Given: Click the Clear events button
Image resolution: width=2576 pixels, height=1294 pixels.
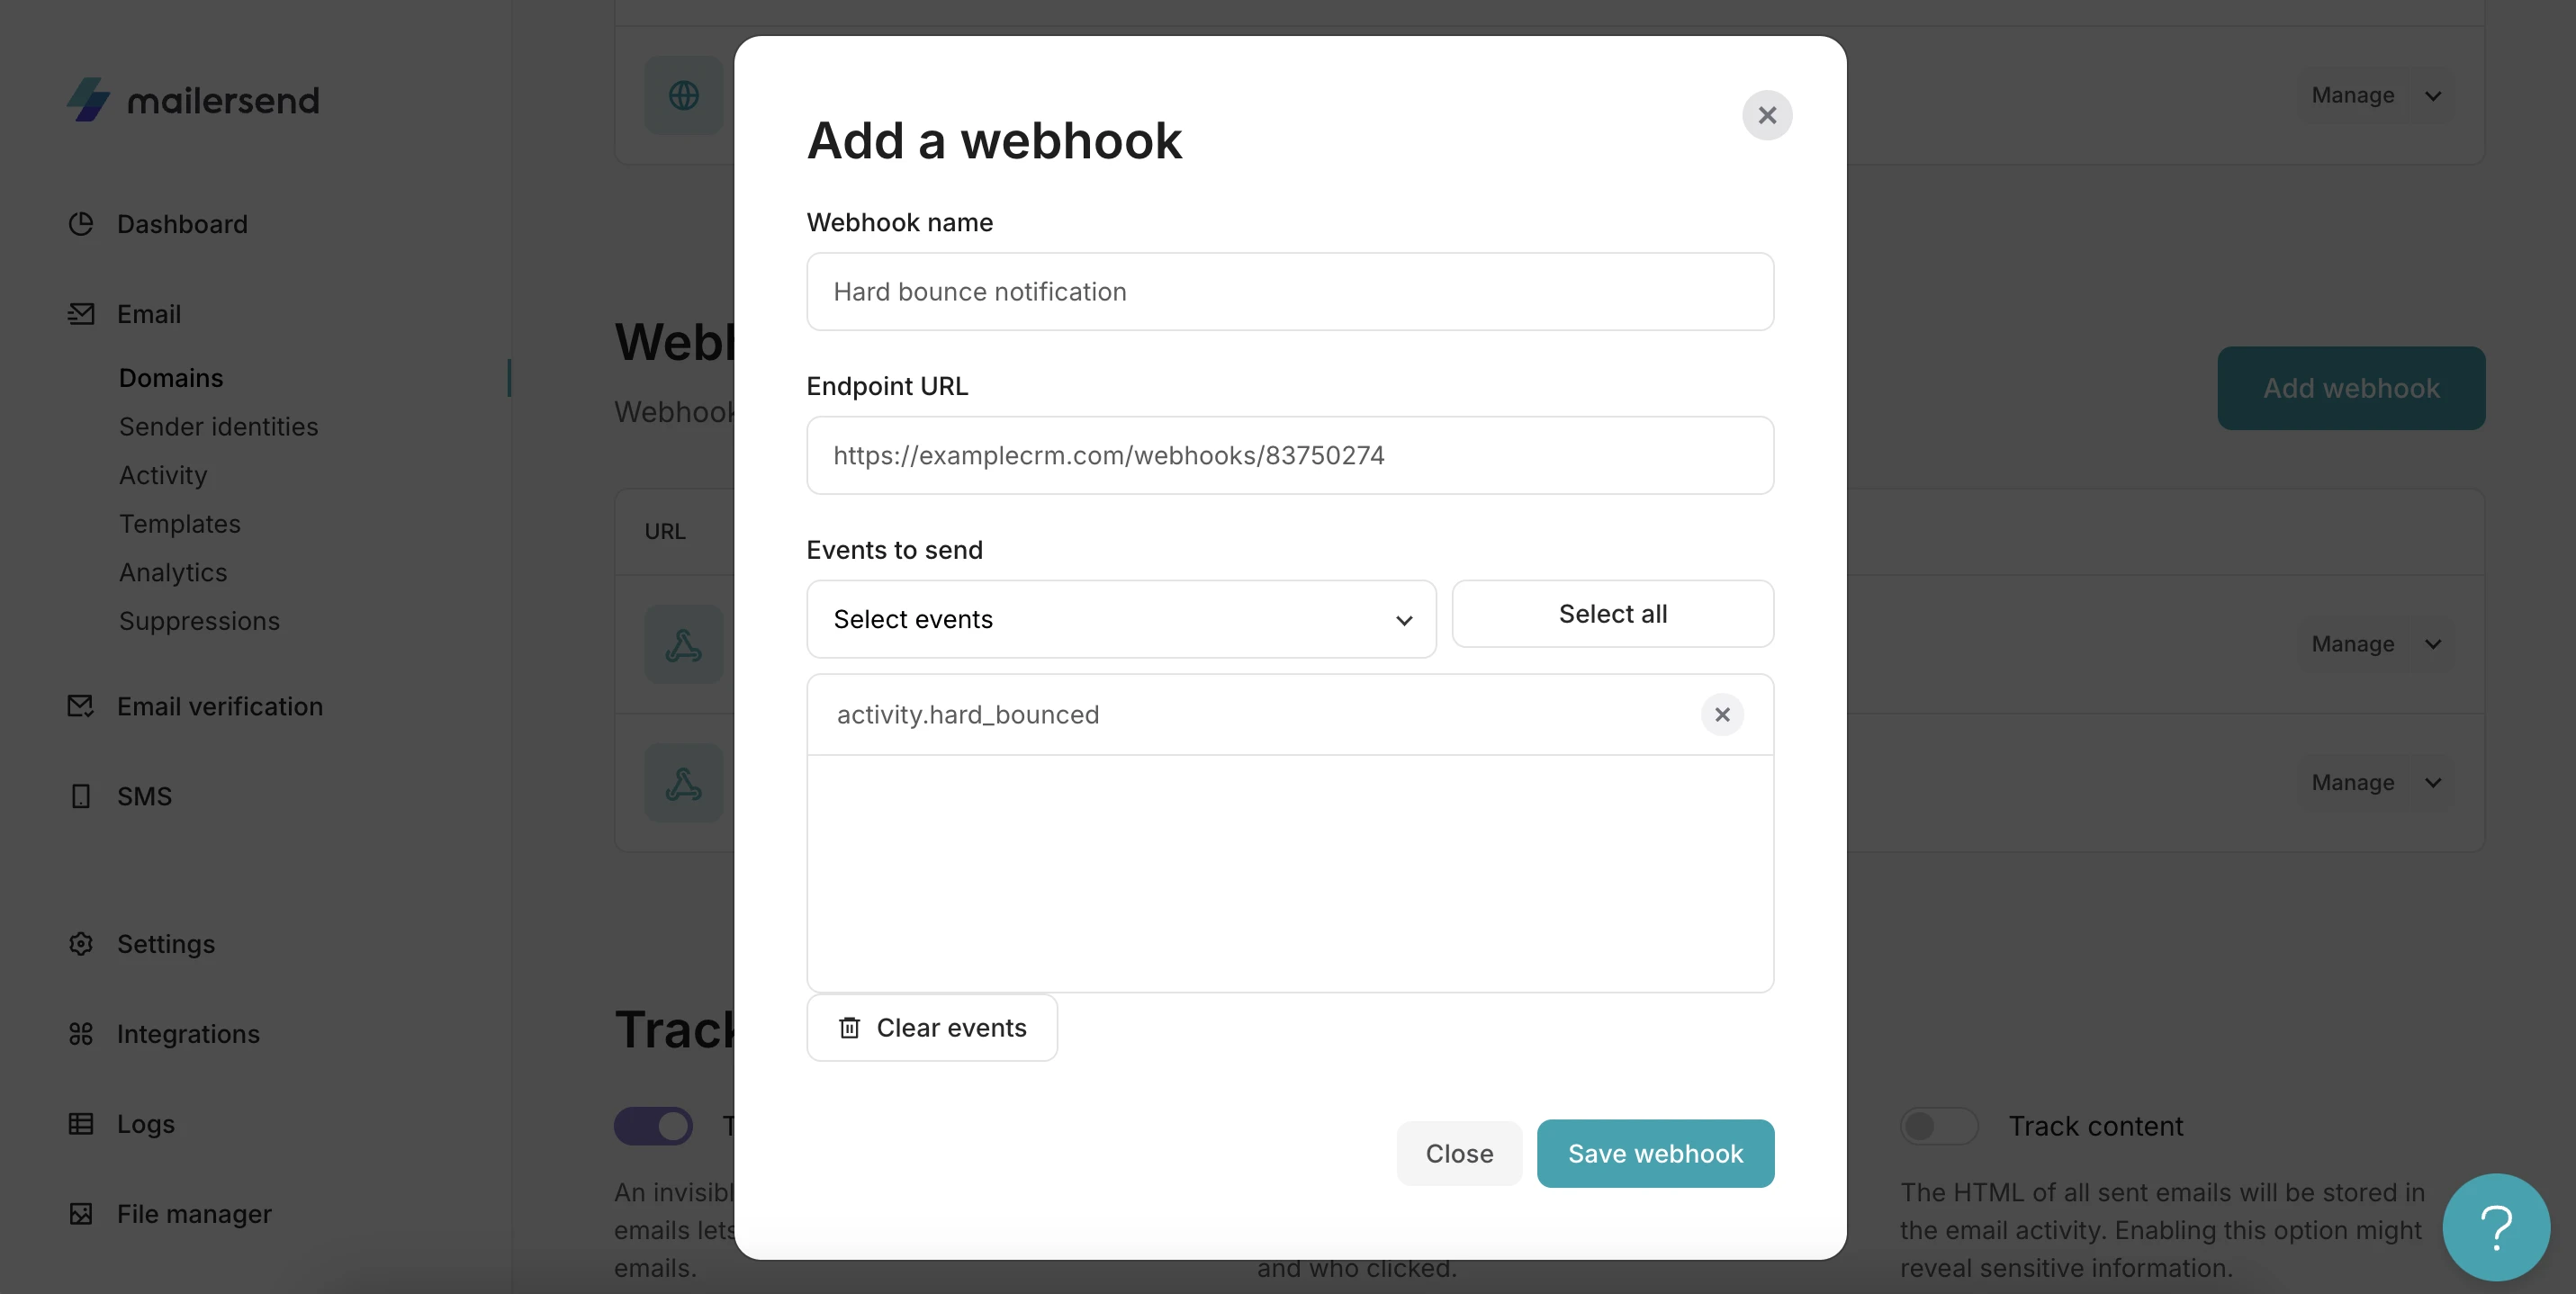Looking at the screenshot, I should click(x=931, y=1027).
